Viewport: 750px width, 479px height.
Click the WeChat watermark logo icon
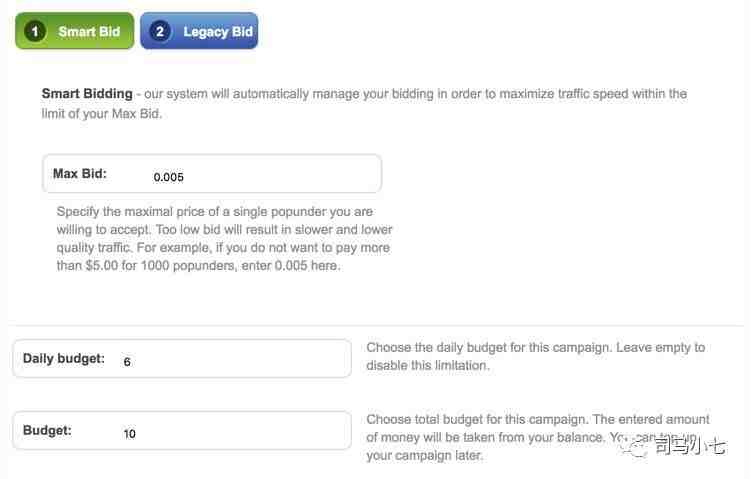pyautogui.click(x=635, y=448)
